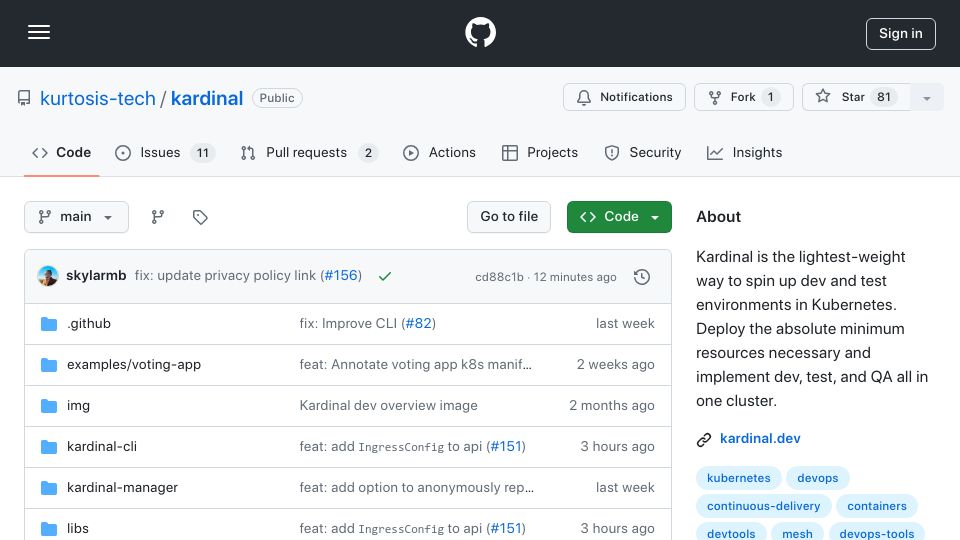
Task: Click '2 weeks ago' in examples row
Action: click(615, 364)
